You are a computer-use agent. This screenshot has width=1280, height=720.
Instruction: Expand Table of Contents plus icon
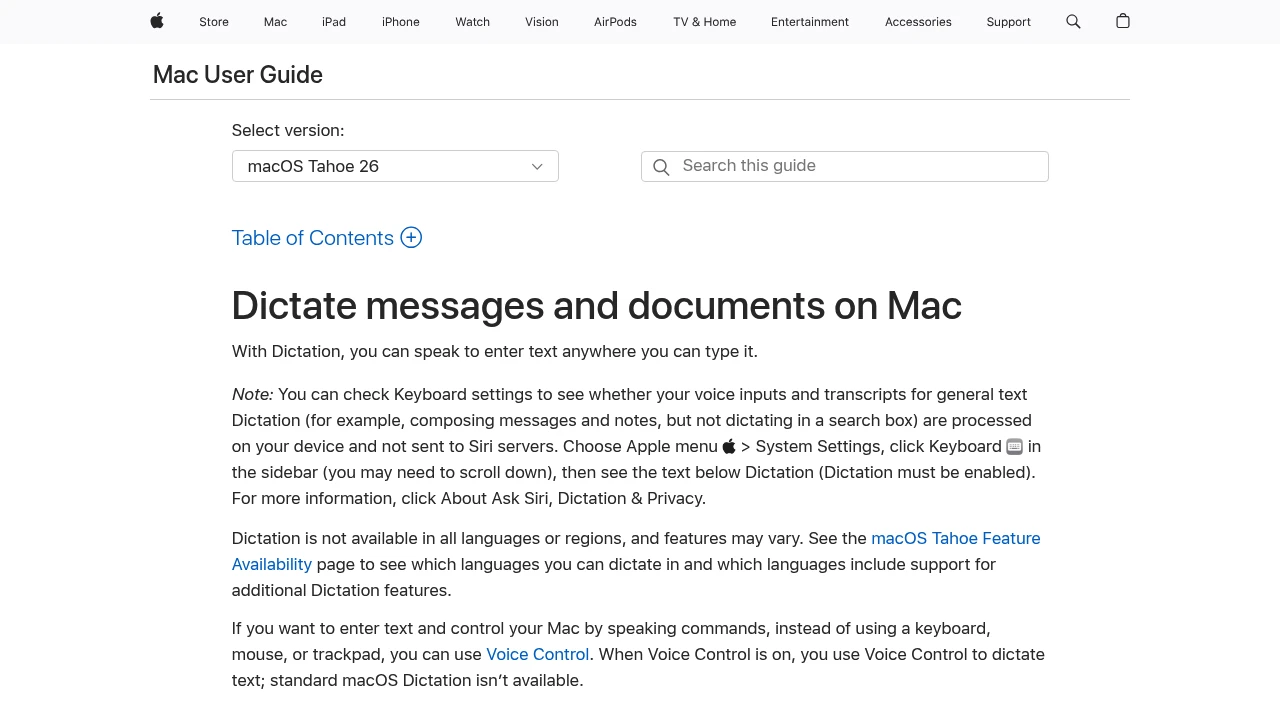click(411, 237)
